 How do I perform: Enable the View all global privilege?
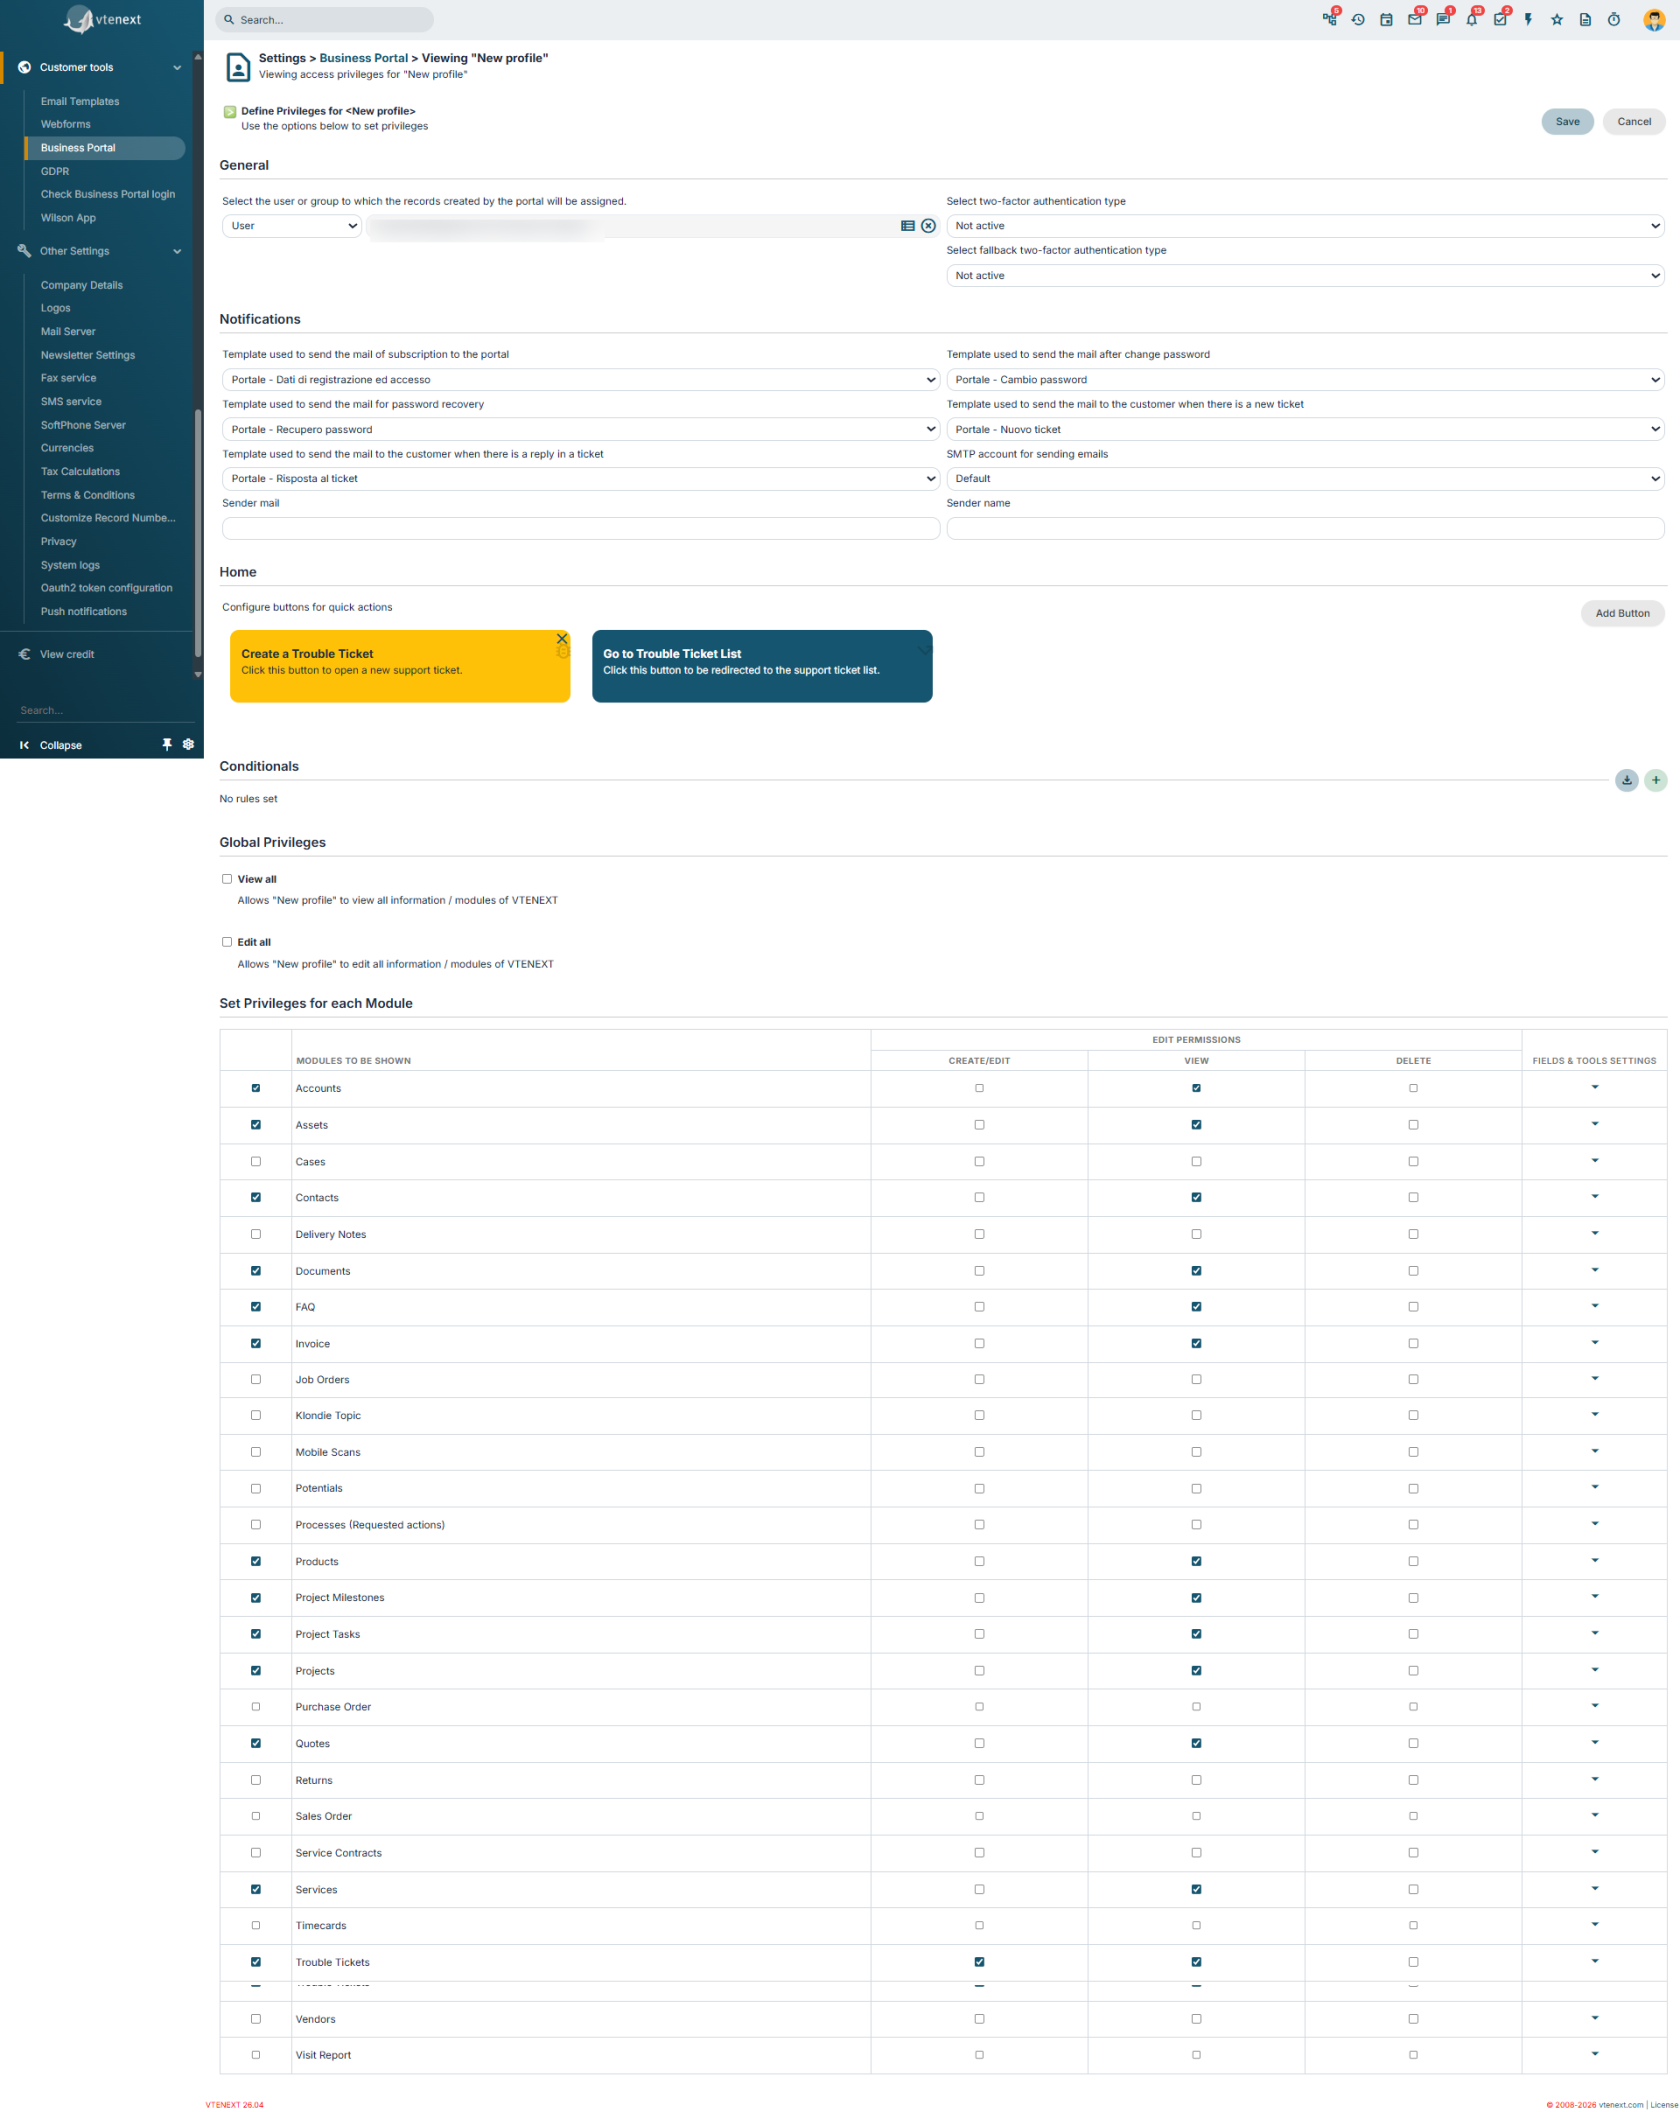[x=227, y=879]
